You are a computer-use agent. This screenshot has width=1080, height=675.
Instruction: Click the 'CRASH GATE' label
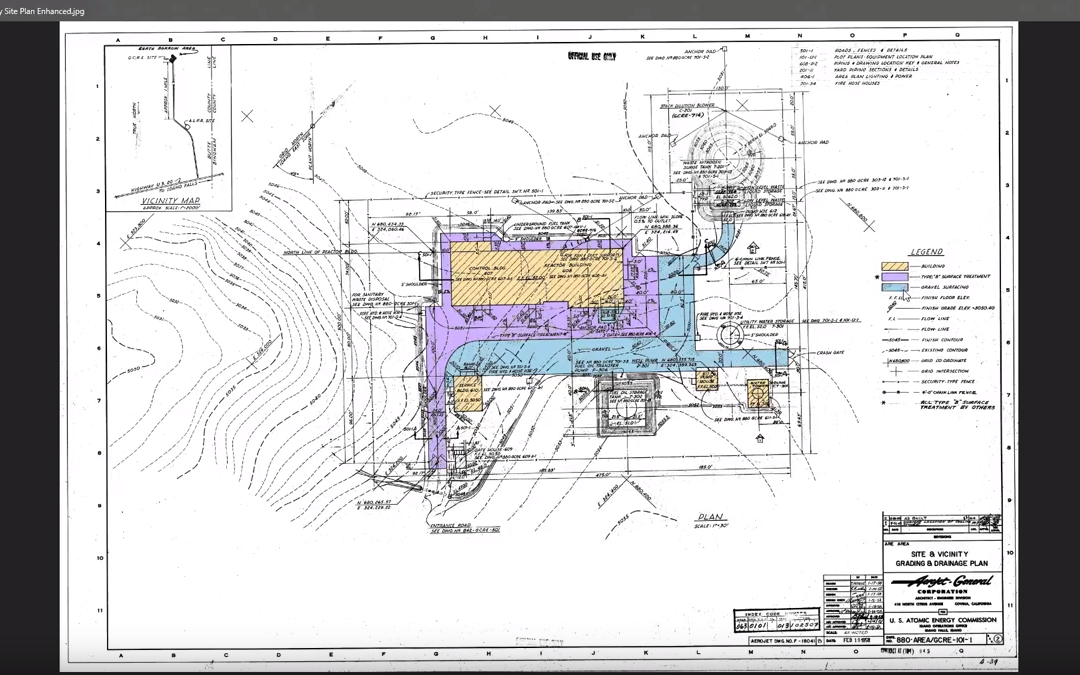coord(831,353)
